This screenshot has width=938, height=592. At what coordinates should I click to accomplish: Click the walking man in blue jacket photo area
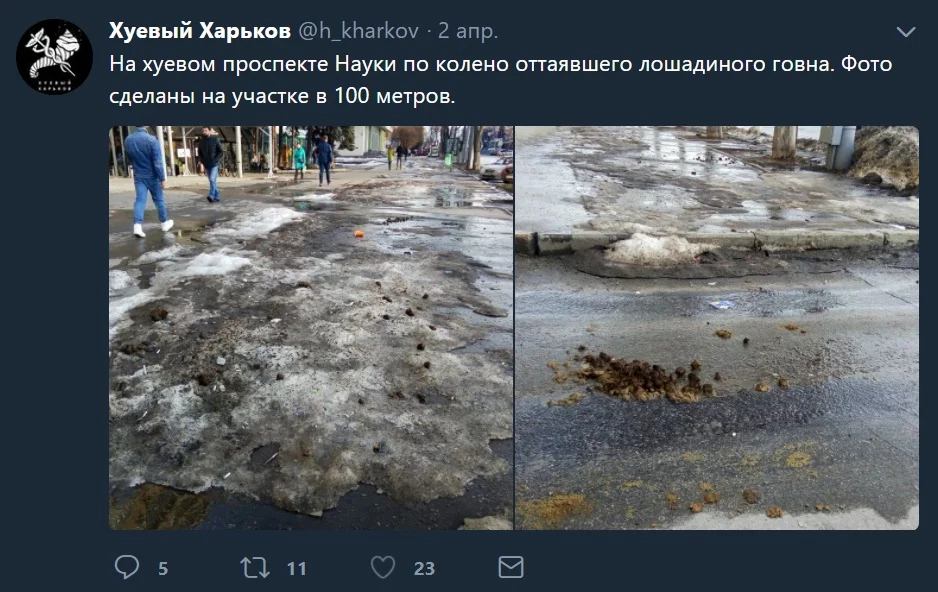coord(147,181)
